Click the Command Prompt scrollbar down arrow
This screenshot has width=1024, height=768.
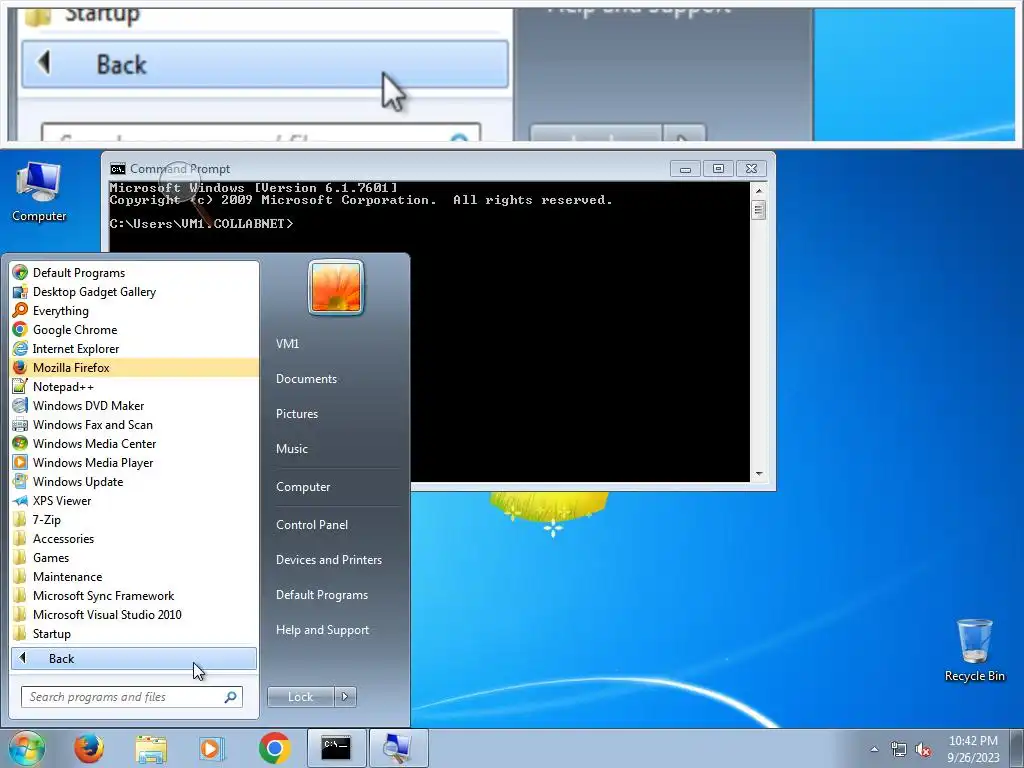click(x=758, y=473)
